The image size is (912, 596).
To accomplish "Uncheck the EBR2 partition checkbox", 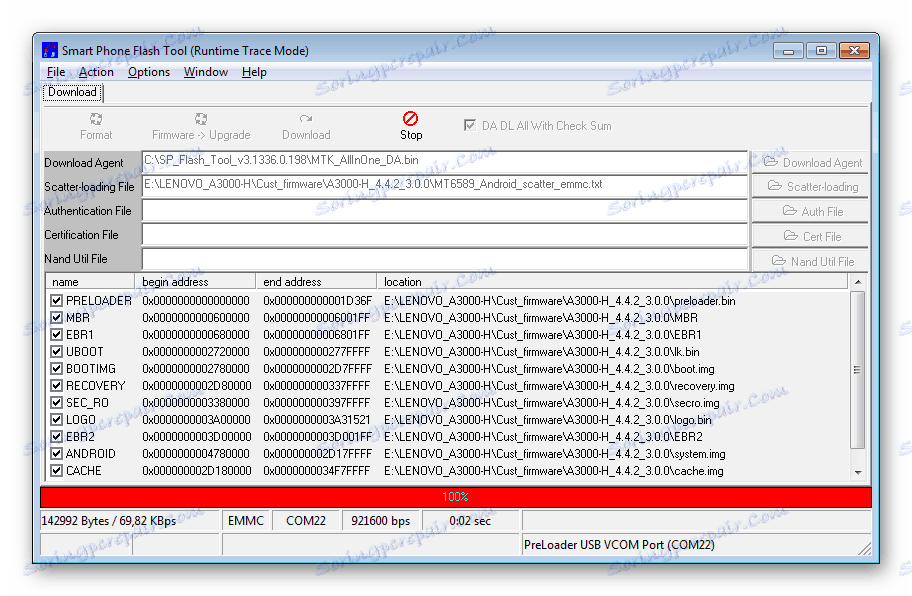I will pyautogui.click(x=56, y=437).
